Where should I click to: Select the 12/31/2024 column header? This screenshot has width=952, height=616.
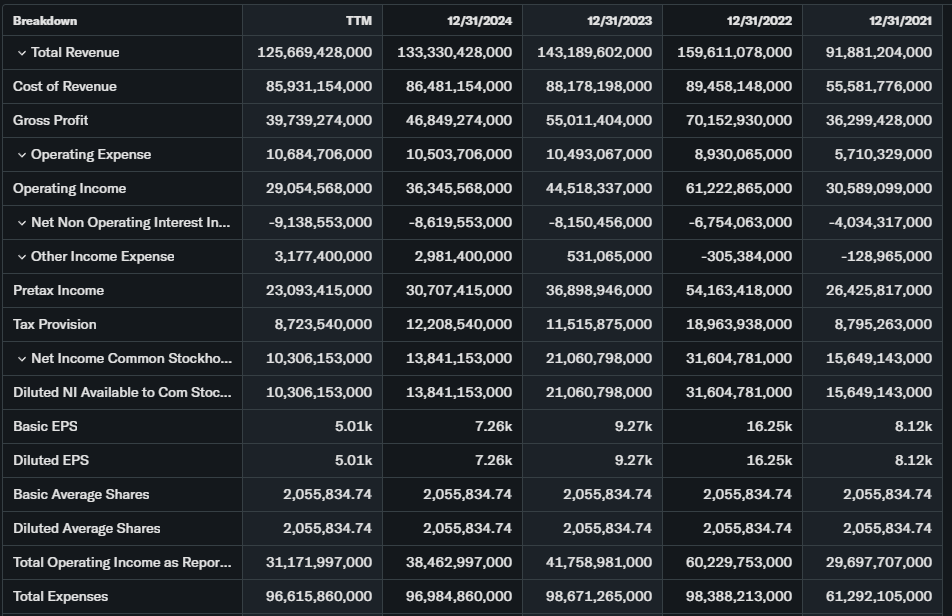pyautogui.click(x=480, y=20)
